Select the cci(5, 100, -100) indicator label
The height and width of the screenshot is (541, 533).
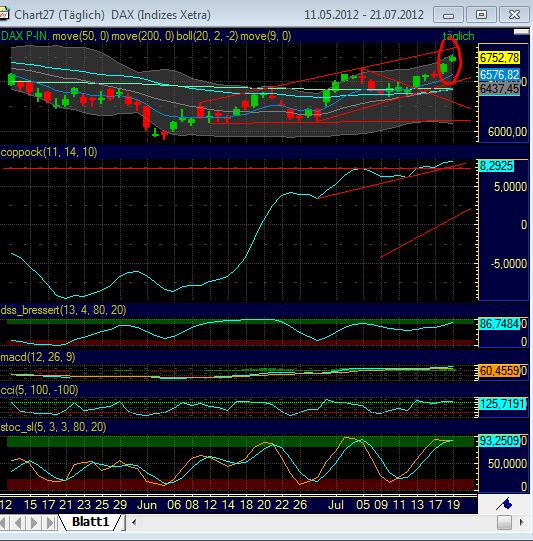click(x=40, y=390)
